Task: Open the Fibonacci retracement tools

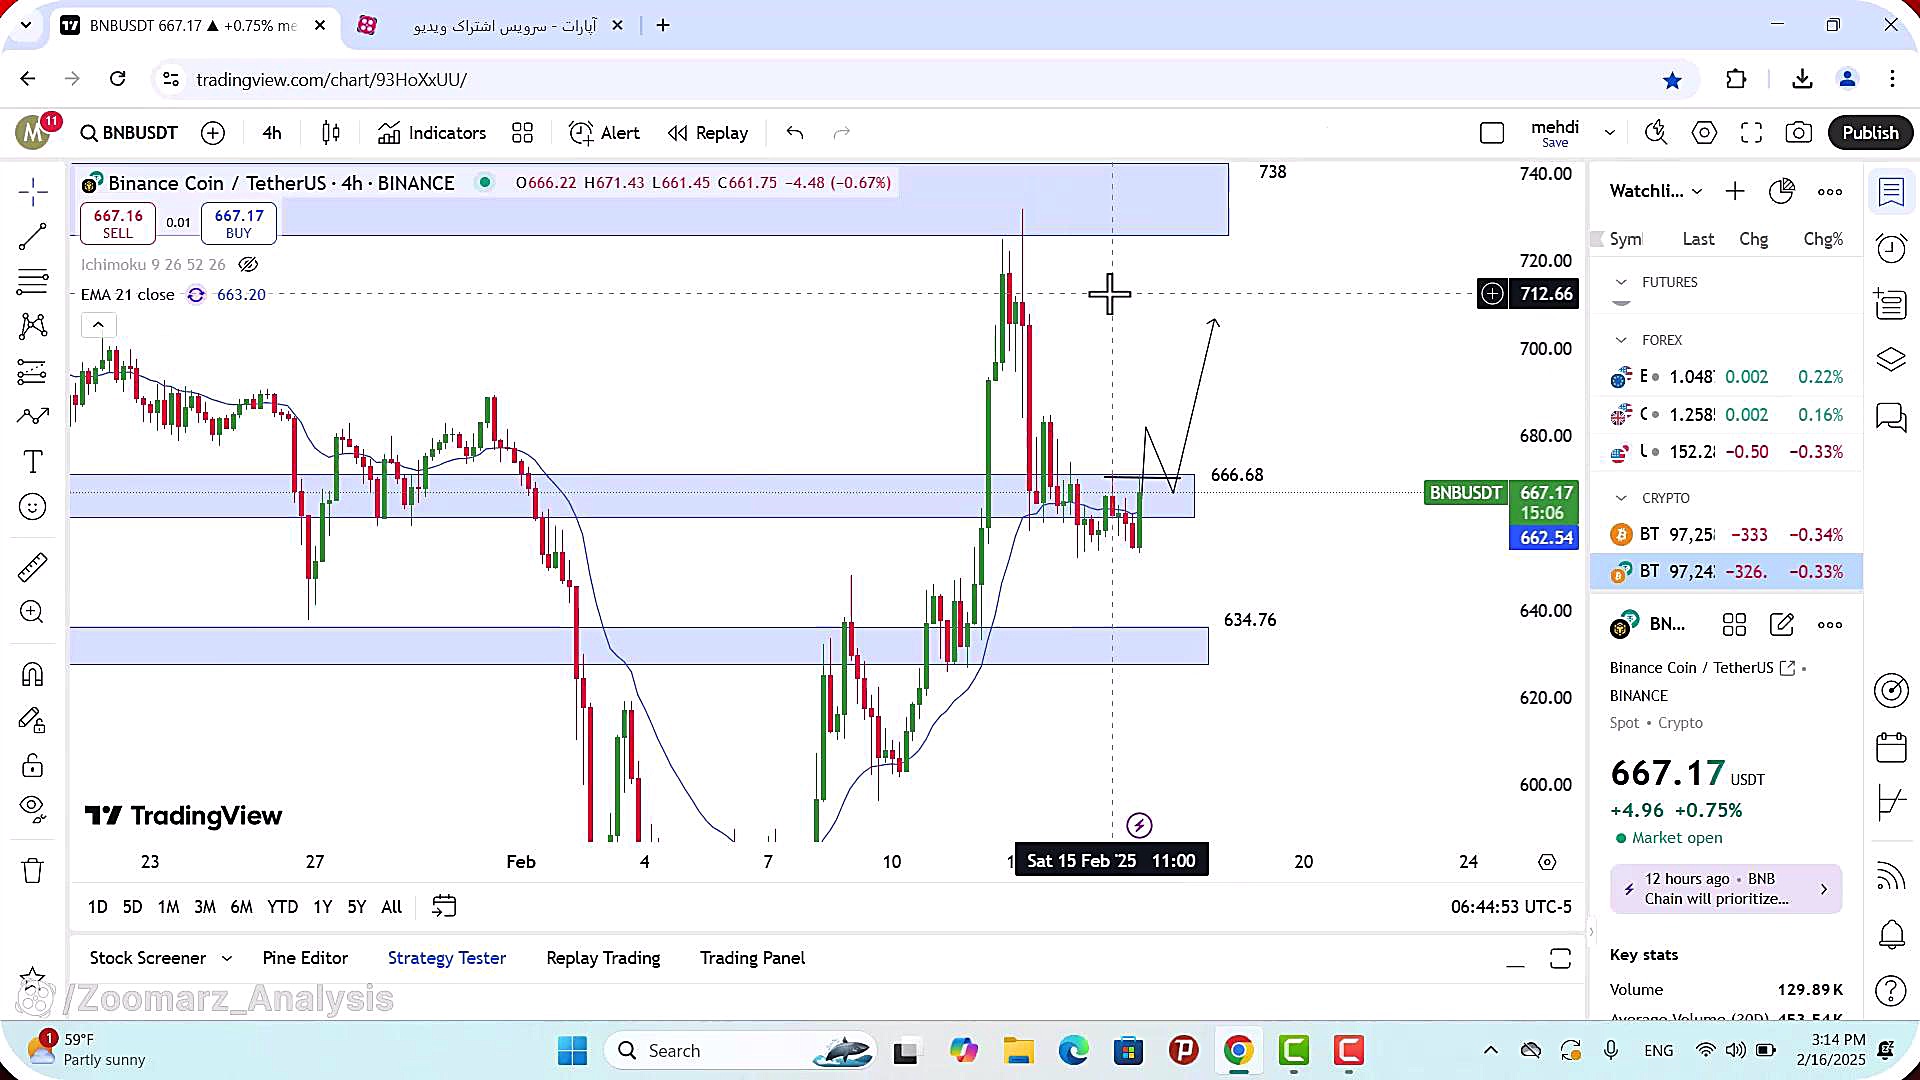Action: pos(32,282)
